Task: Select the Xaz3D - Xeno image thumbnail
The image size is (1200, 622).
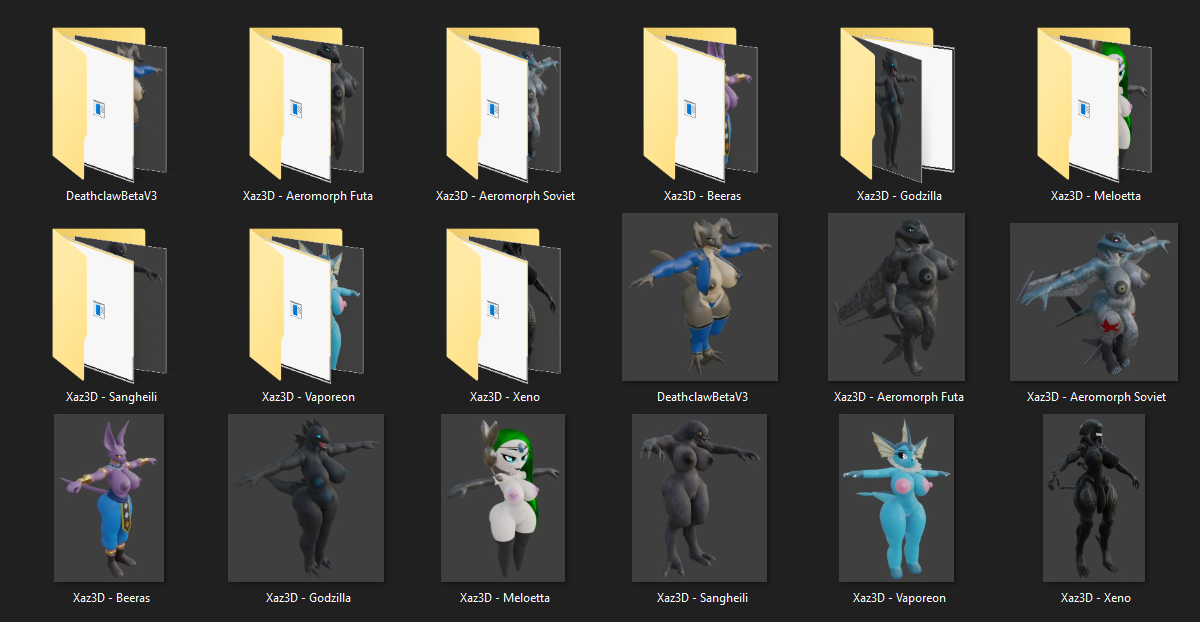Action: click(1094, 498)
